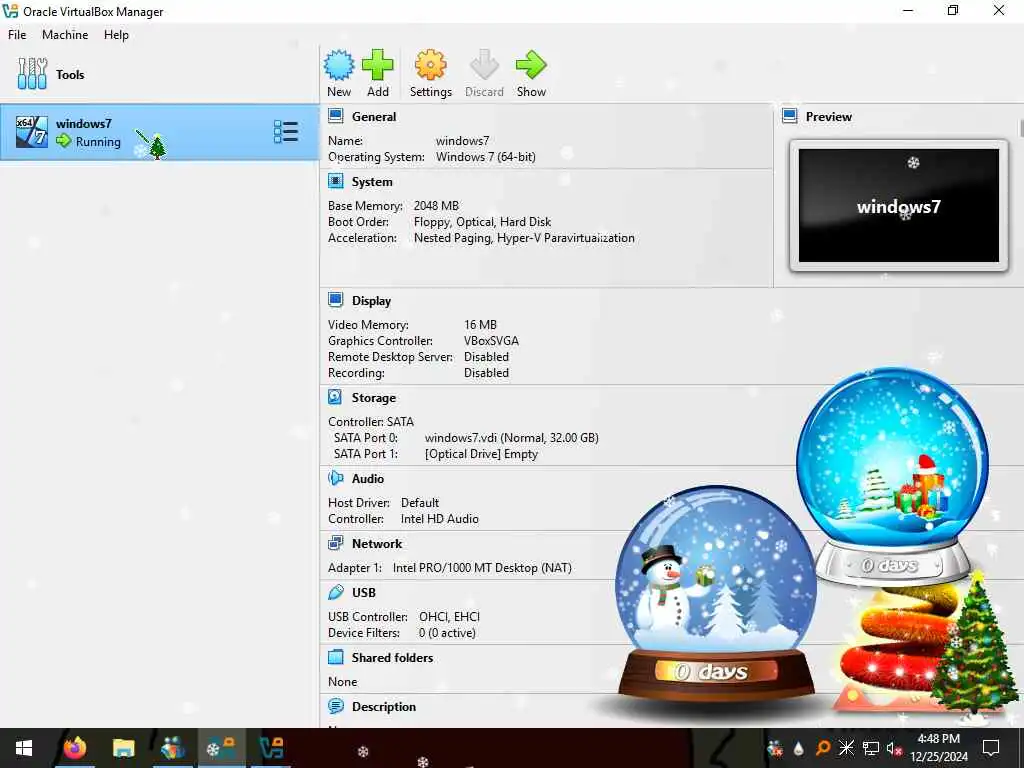Click the Discard toolbar icon
The width and height of the screenshot is (1024, 768).
click(484, 65)
